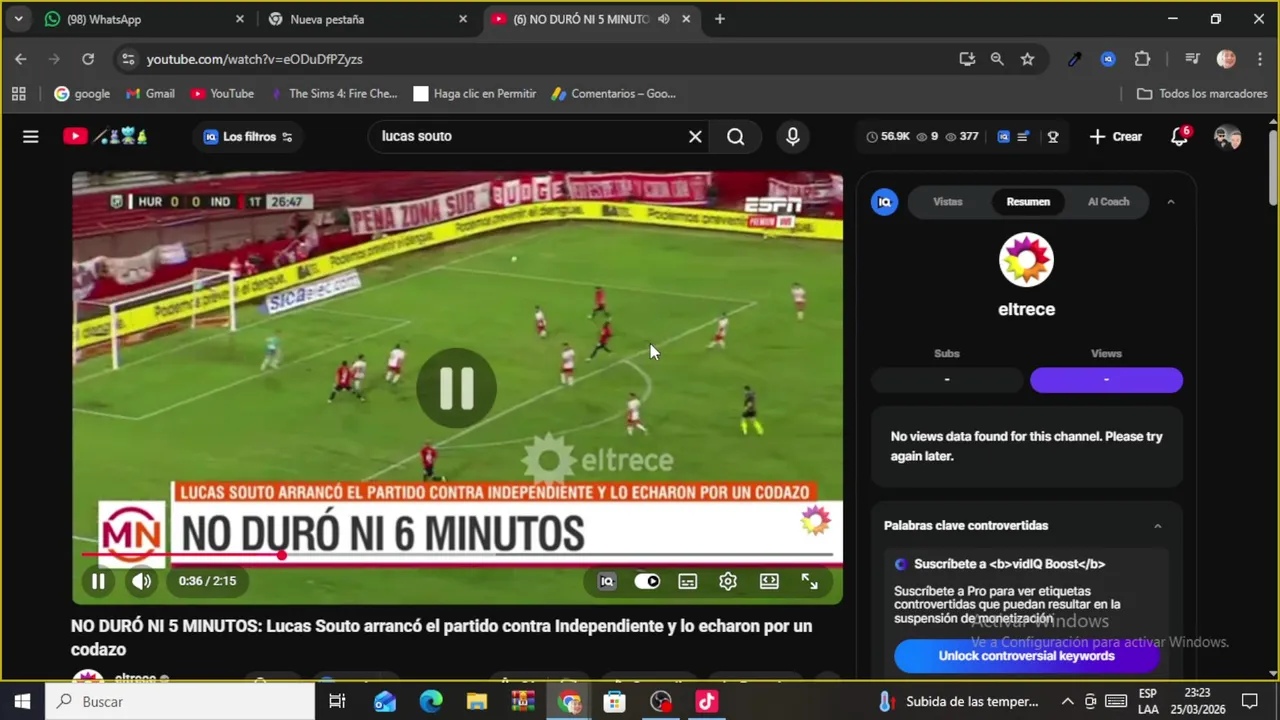Viewport: 1280px width, 720px height.
Task: Open the vidIQ trophy icon in toolbar
Action: [1053, 137]
